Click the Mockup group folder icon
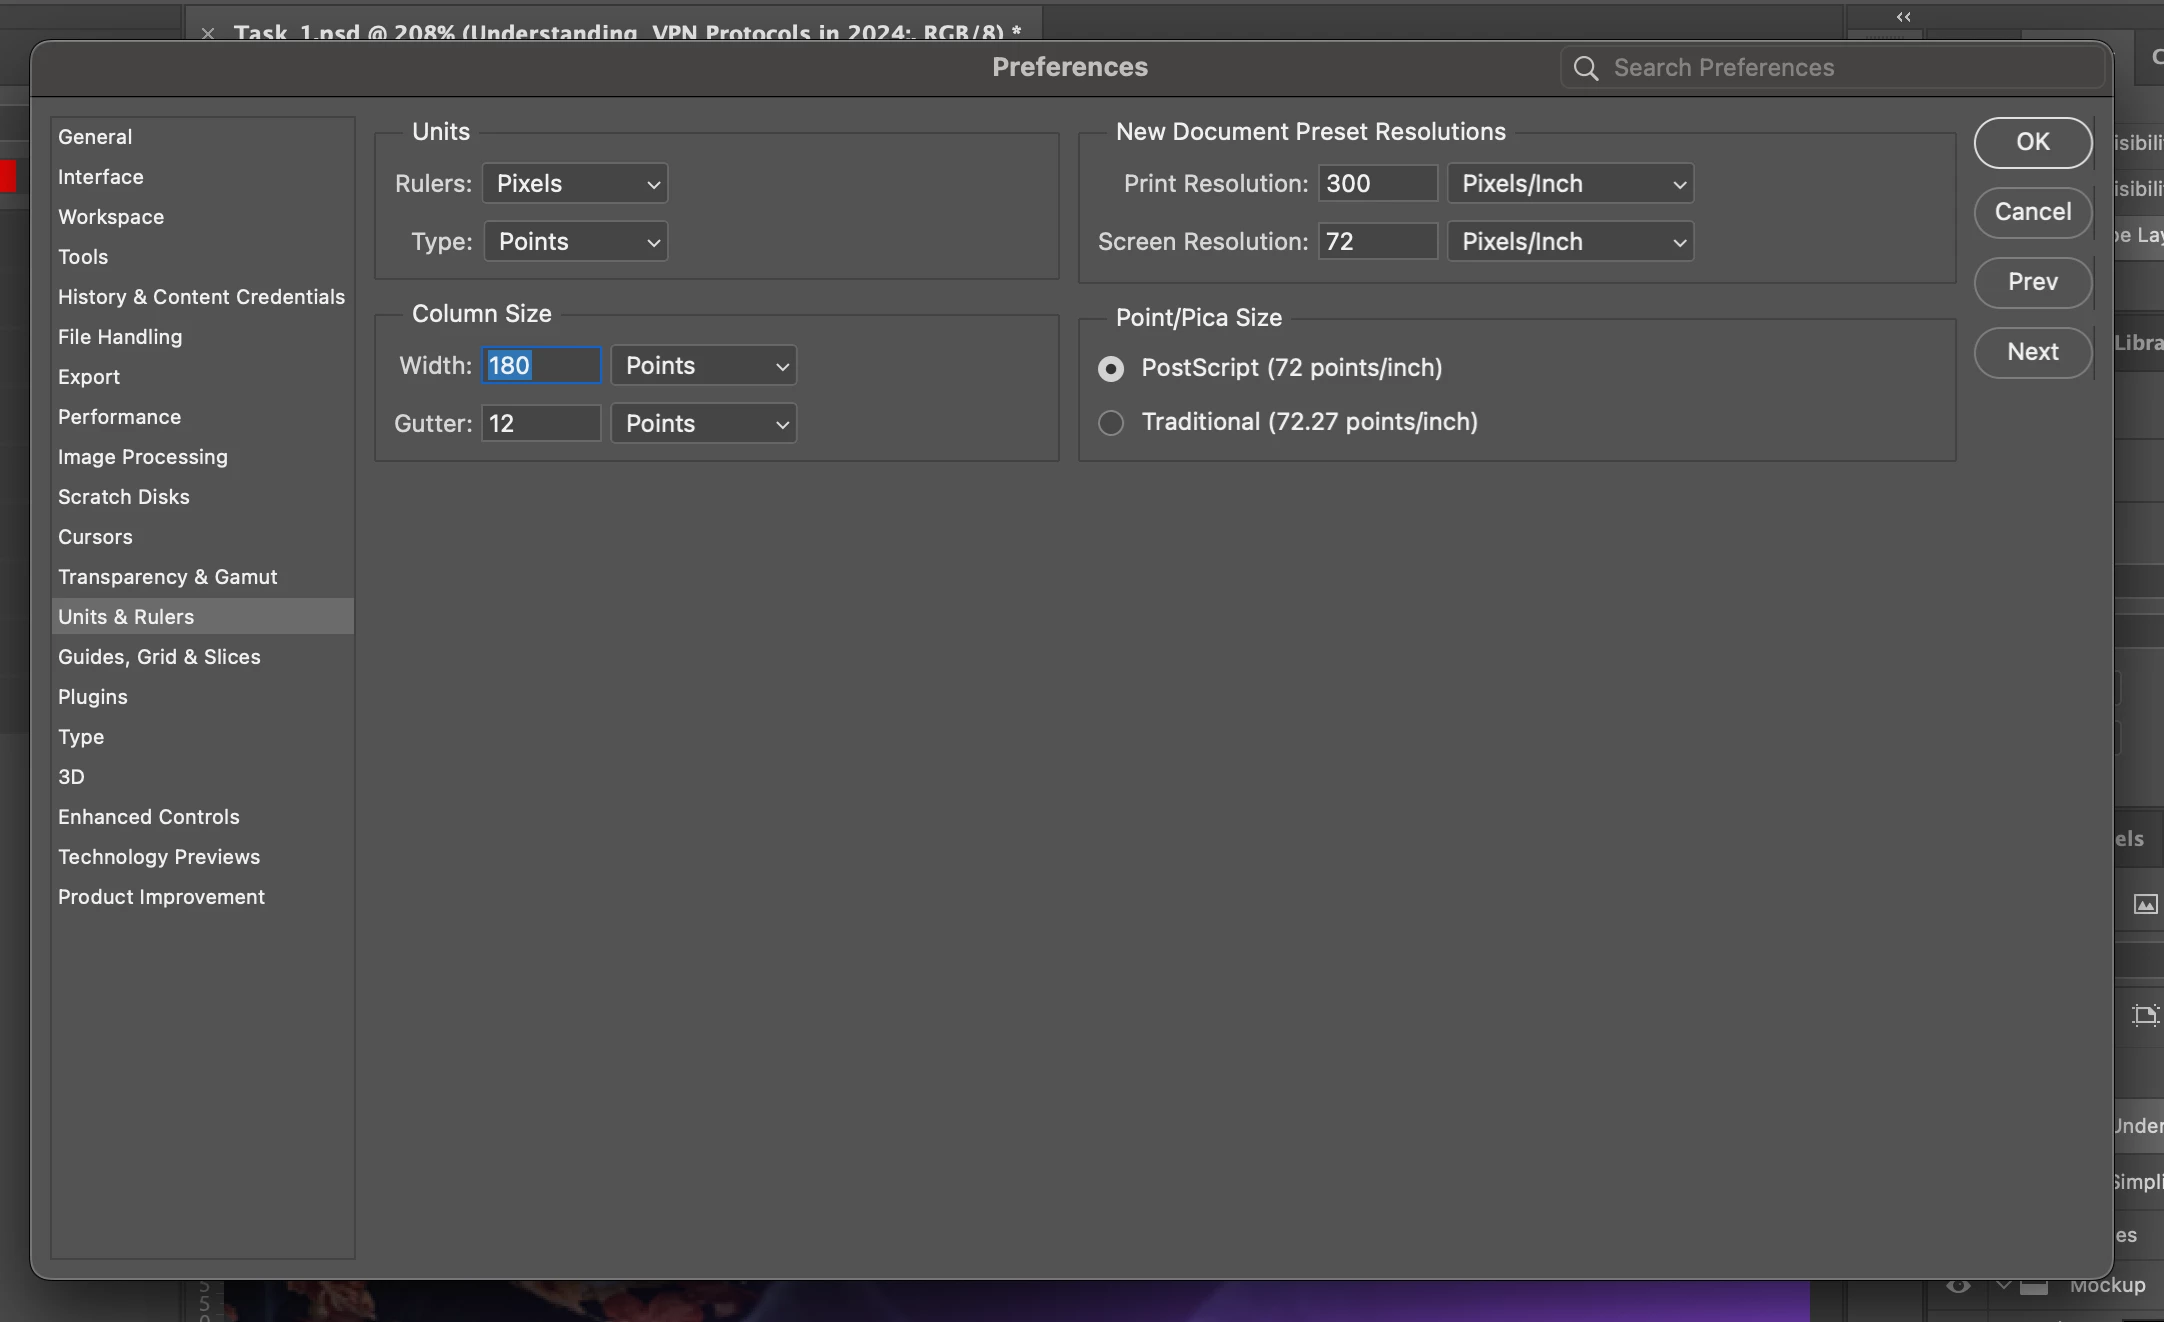The image size is (2164, 1322). 2034,1286
